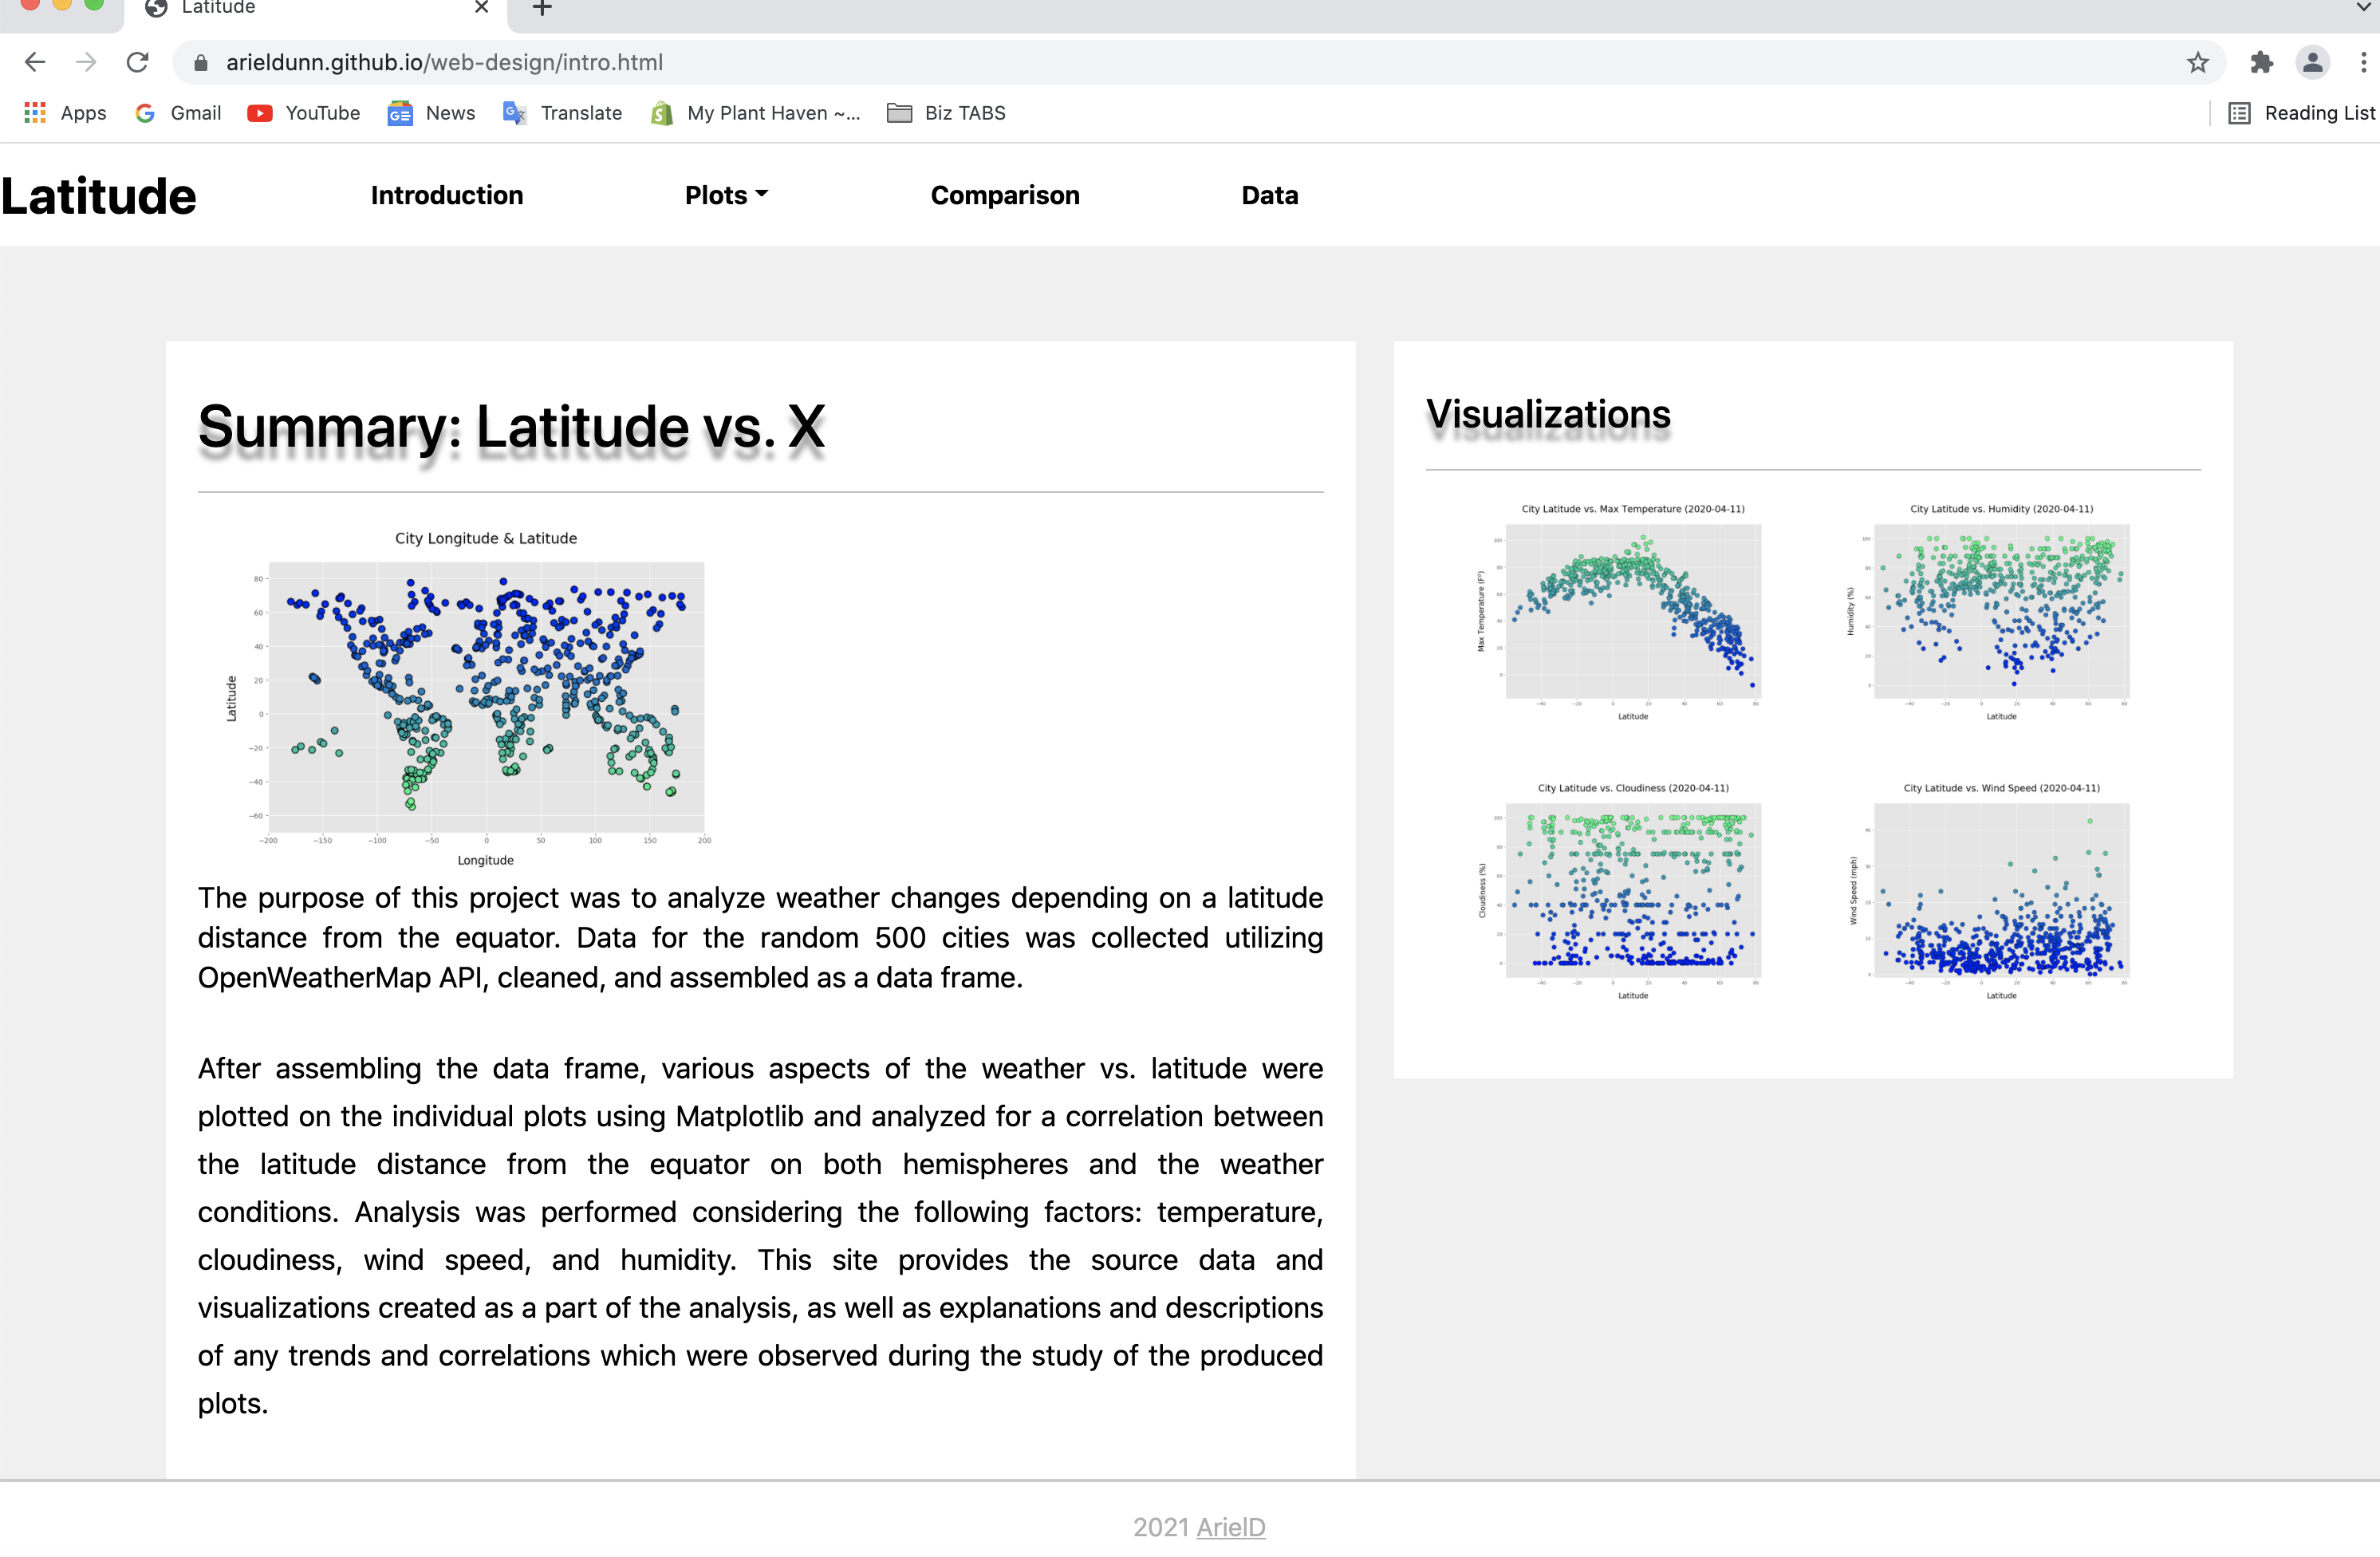Screen dimensions: 2380x1557
Task: Open the Gmail bookmark shortcut
Action: [177, 113]
